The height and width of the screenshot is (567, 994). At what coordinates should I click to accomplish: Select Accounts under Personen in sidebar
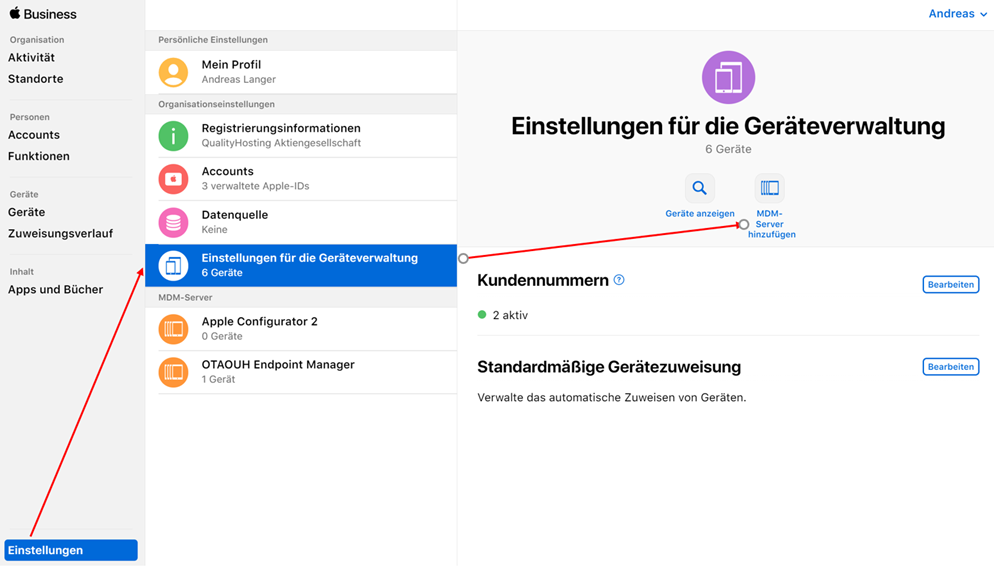point(34,134)
